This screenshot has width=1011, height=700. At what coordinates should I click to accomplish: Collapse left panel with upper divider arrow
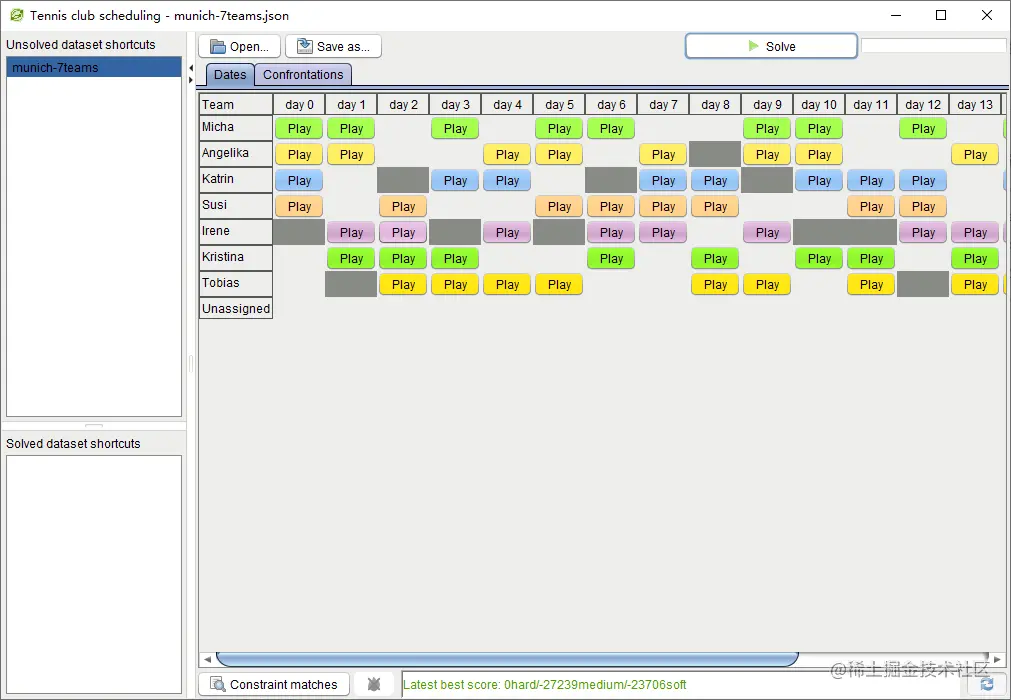click(x=191, y=68)
